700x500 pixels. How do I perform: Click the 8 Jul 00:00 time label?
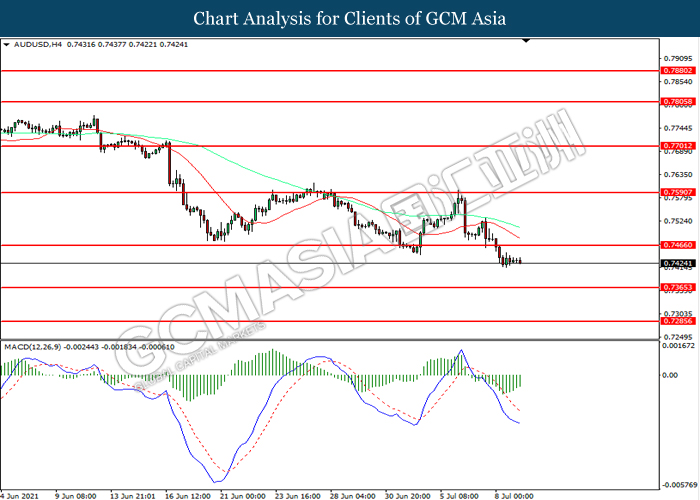pos(514,496)
